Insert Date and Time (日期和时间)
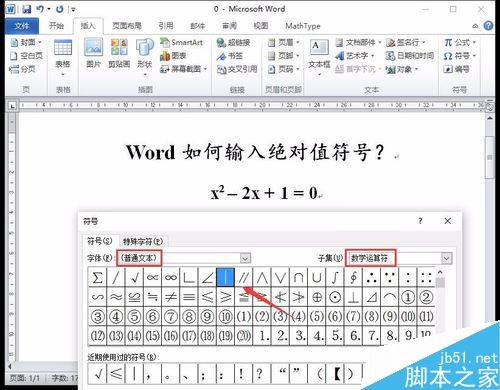The width and height of the screenshot is (500, 390). 410,56
